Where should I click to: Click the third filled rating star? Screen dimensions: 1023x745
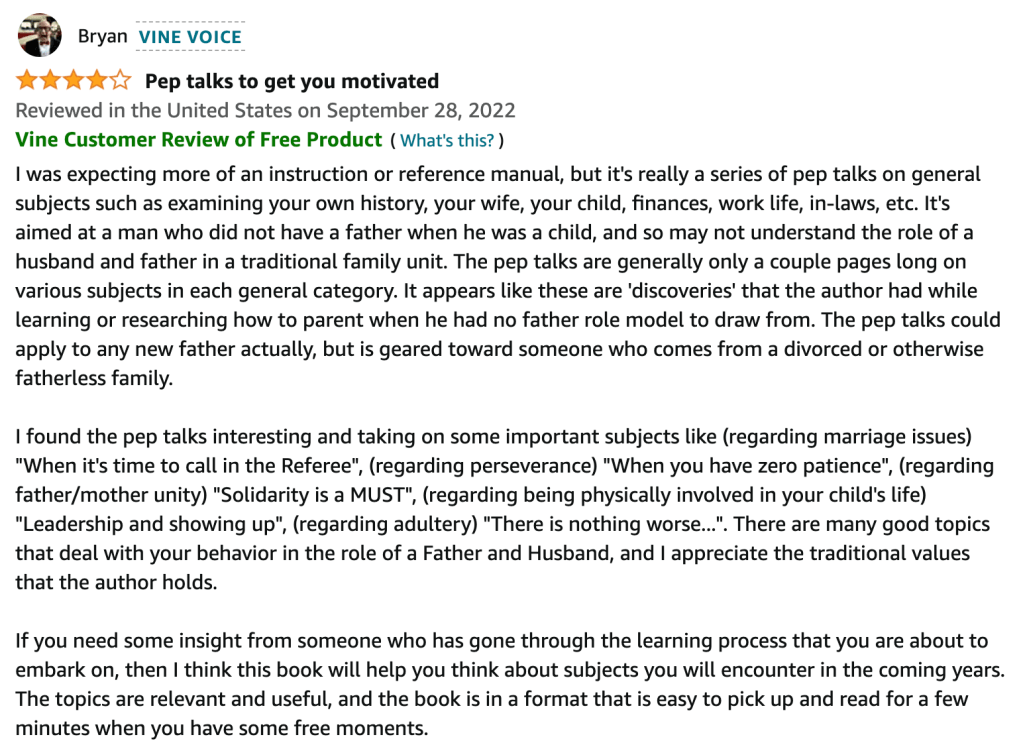74,81
